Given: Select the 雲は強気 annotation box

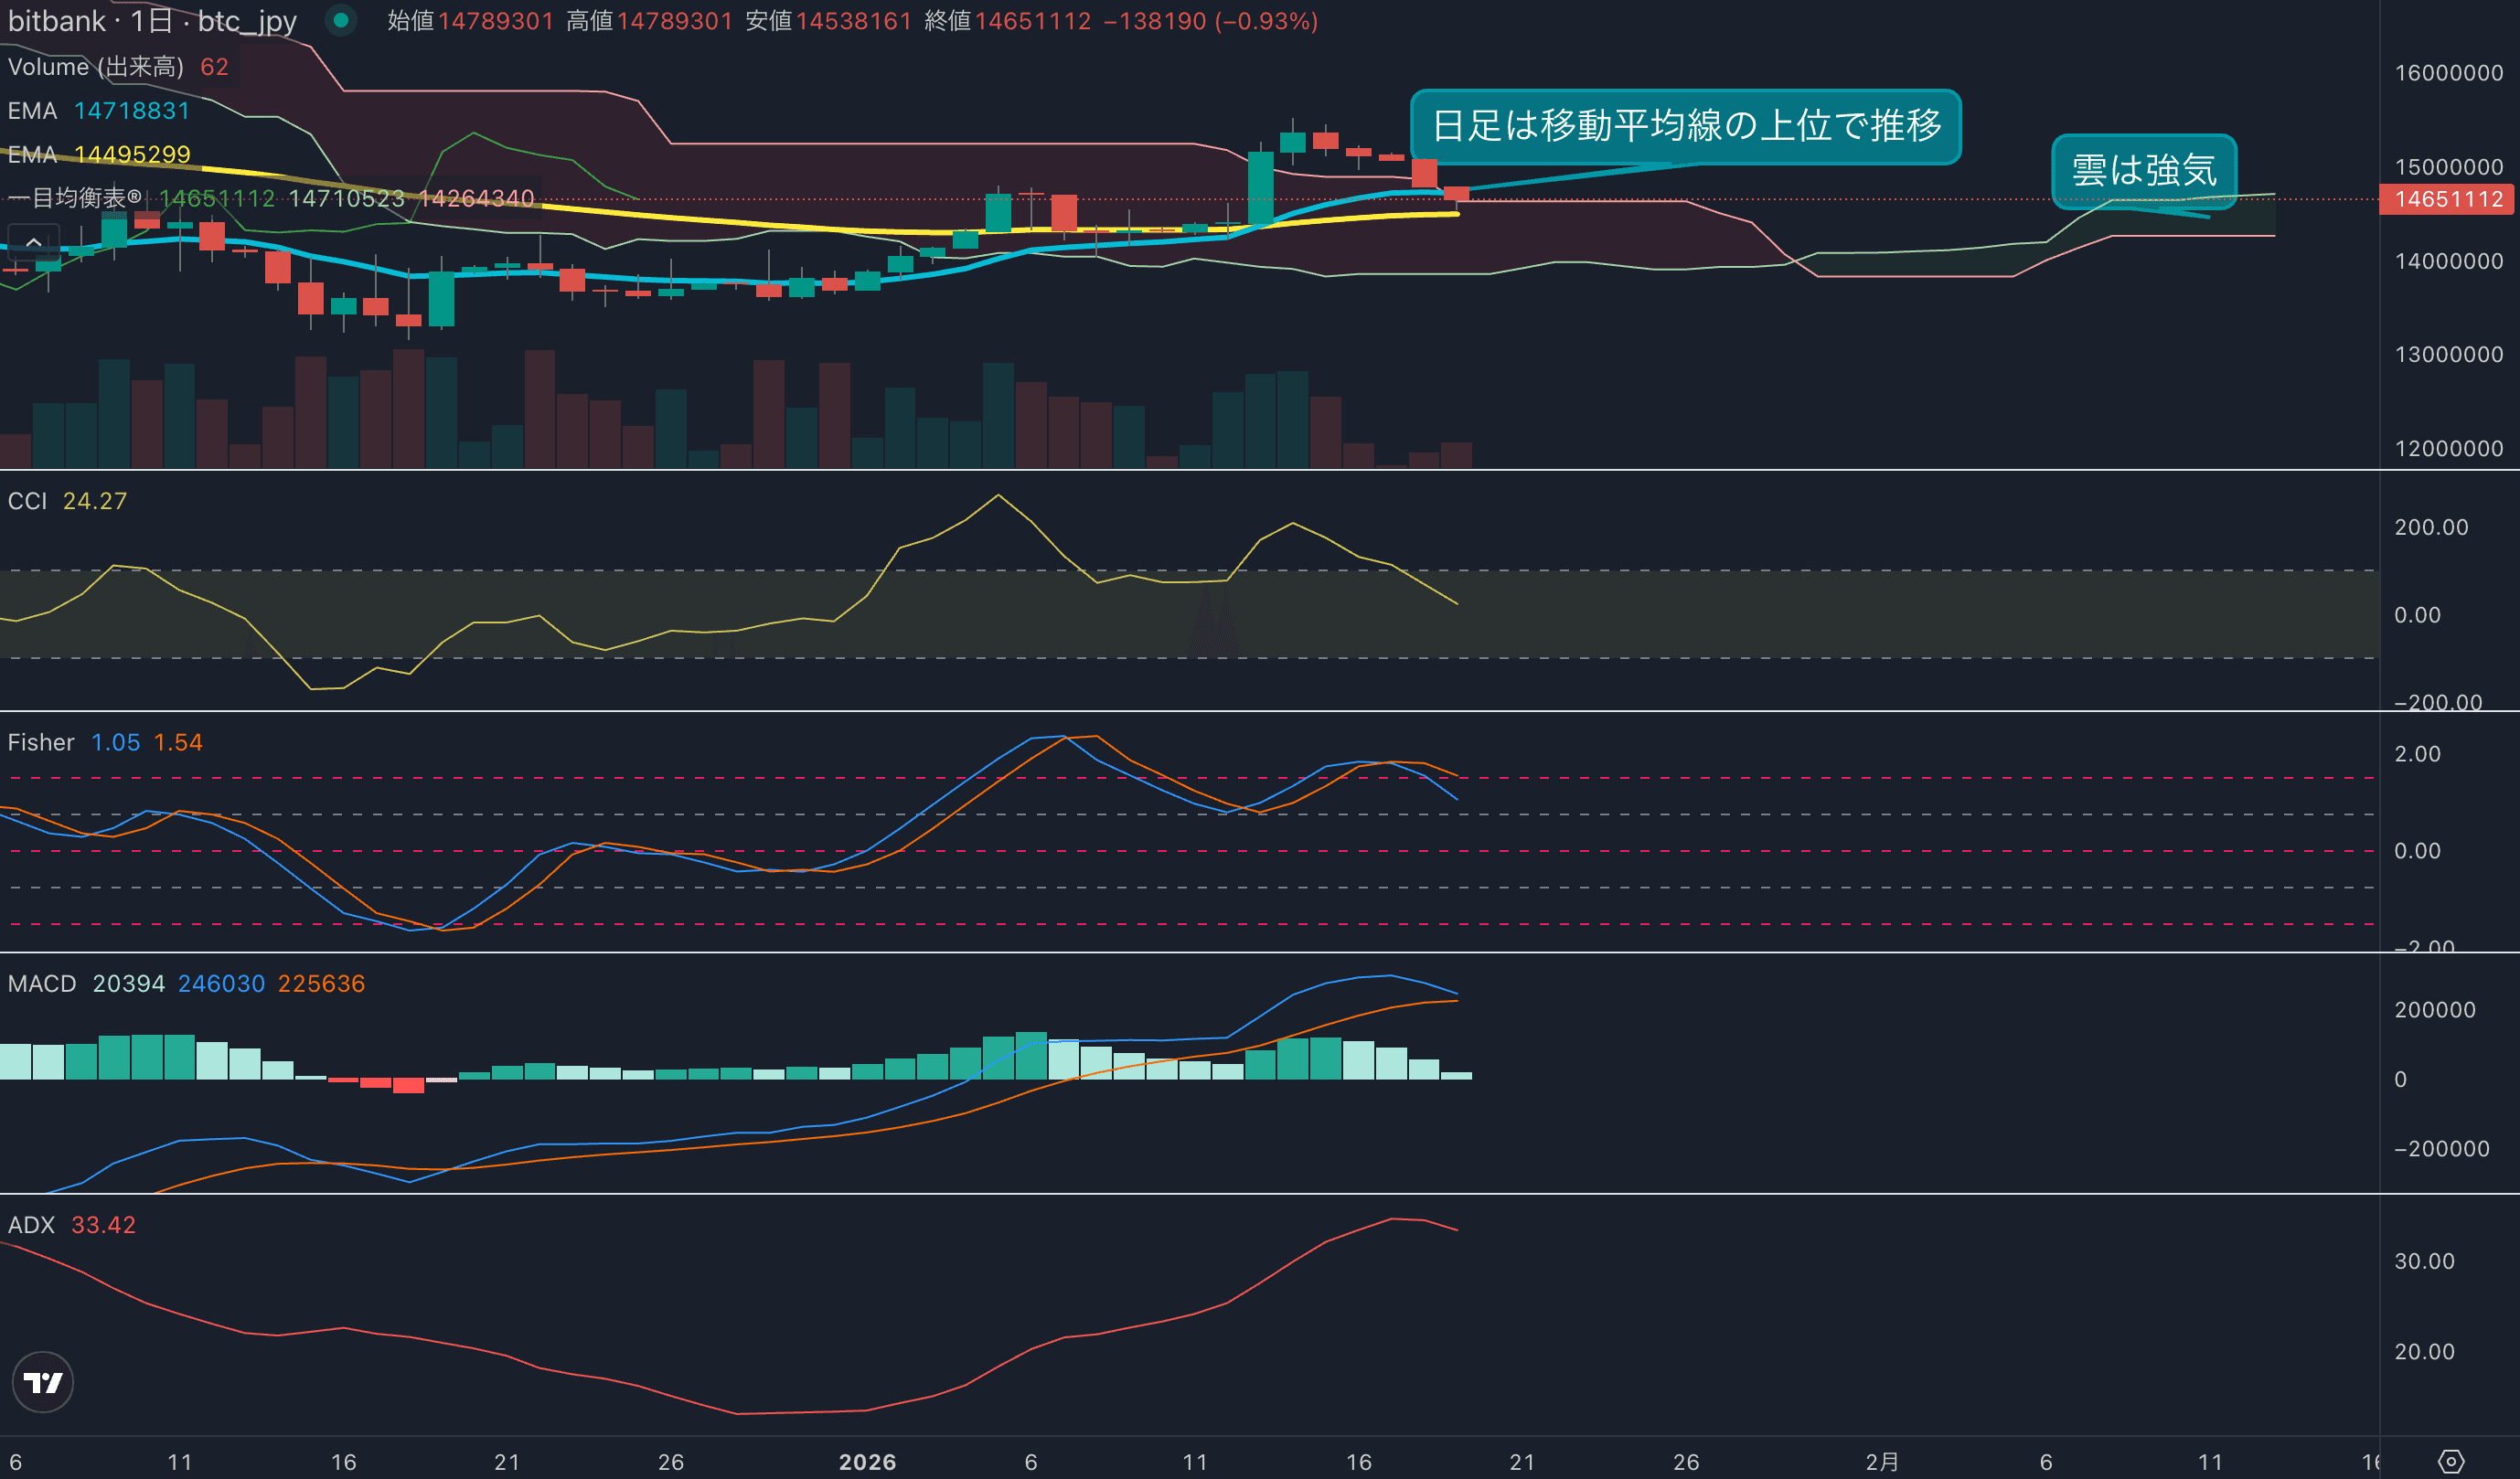Looking at the screenshot, I should point(2143,171).
